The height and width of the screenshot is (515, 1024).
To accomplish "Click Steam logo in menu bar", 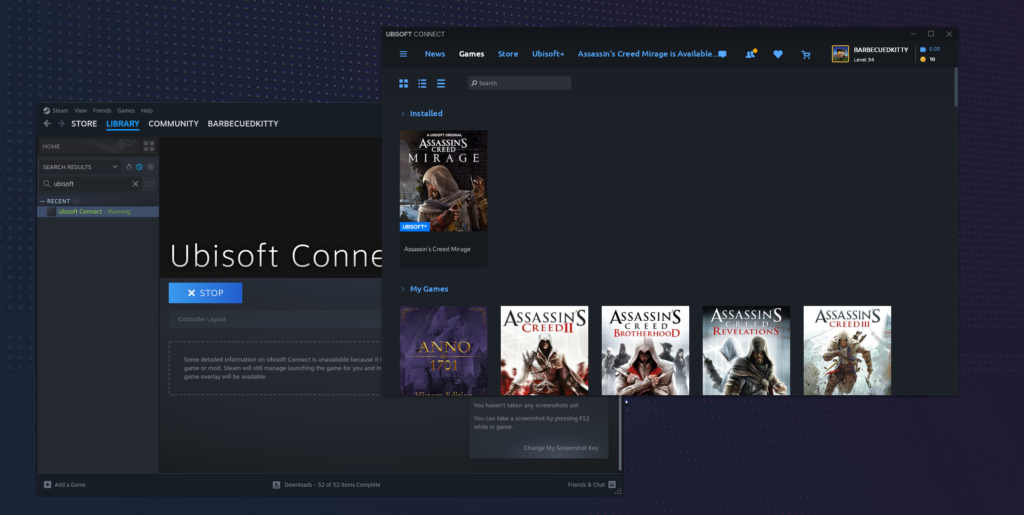I will pyautogui.click(x=46, y=111).
